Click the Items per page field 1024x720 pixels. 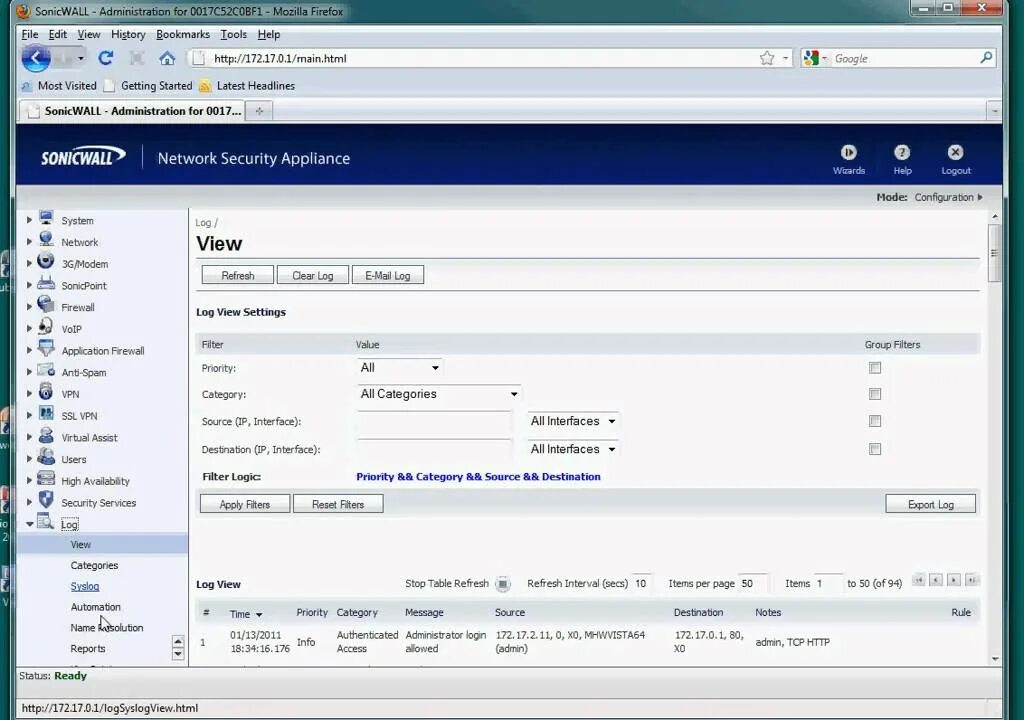point(754,583)
